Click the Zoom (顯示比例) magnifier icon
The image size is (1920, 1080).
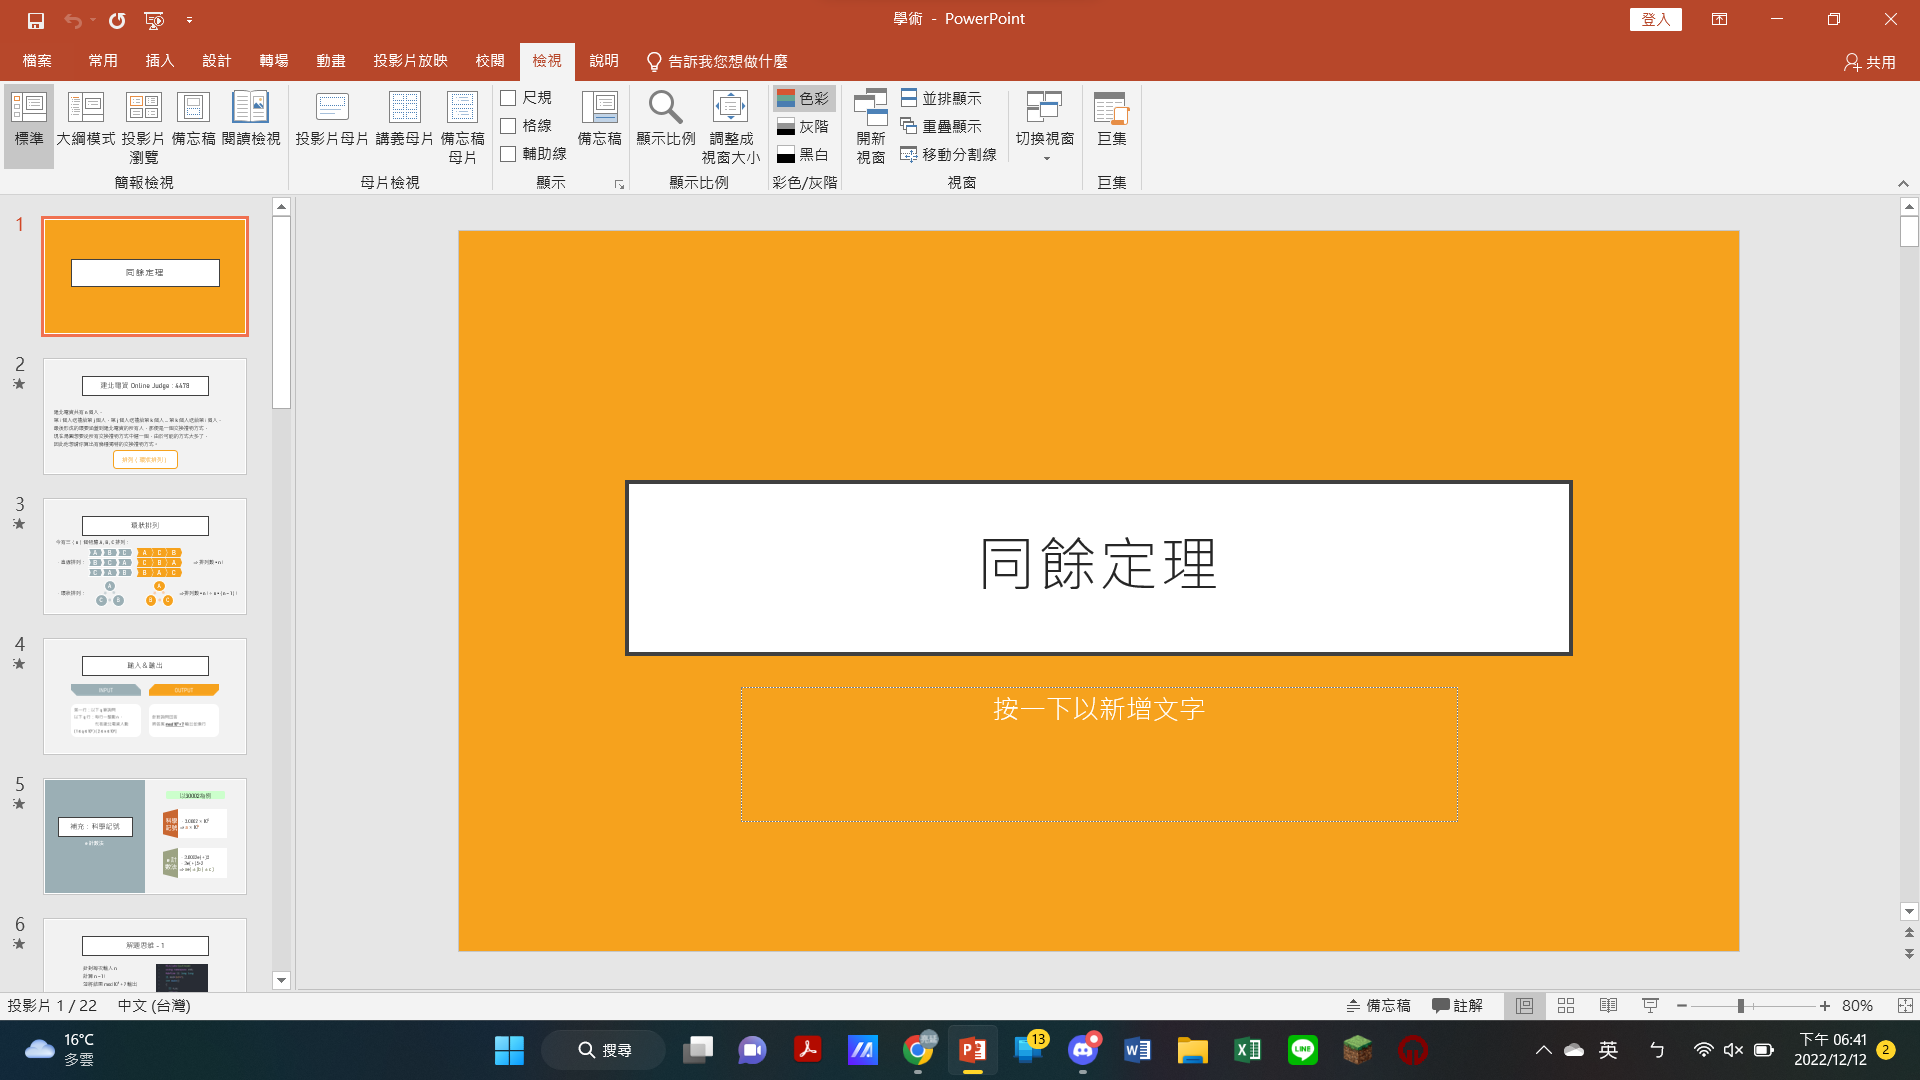665,108
